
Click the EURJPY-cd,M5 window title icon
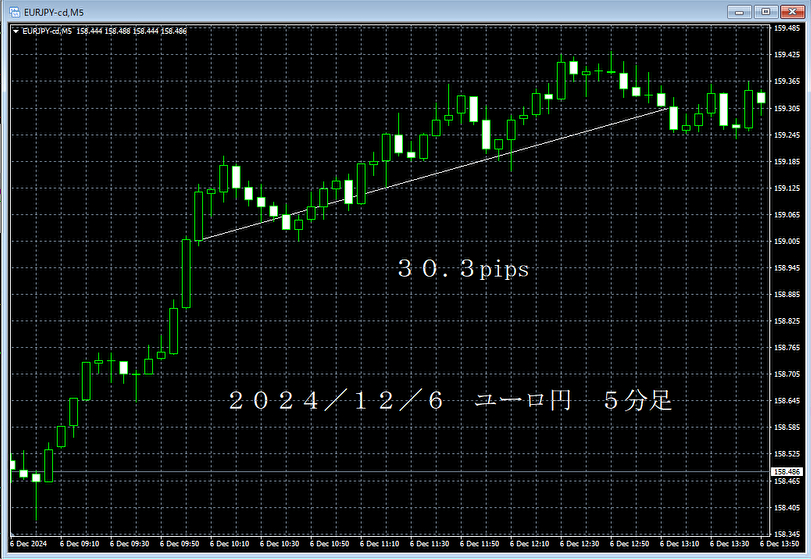click(14, 12)
